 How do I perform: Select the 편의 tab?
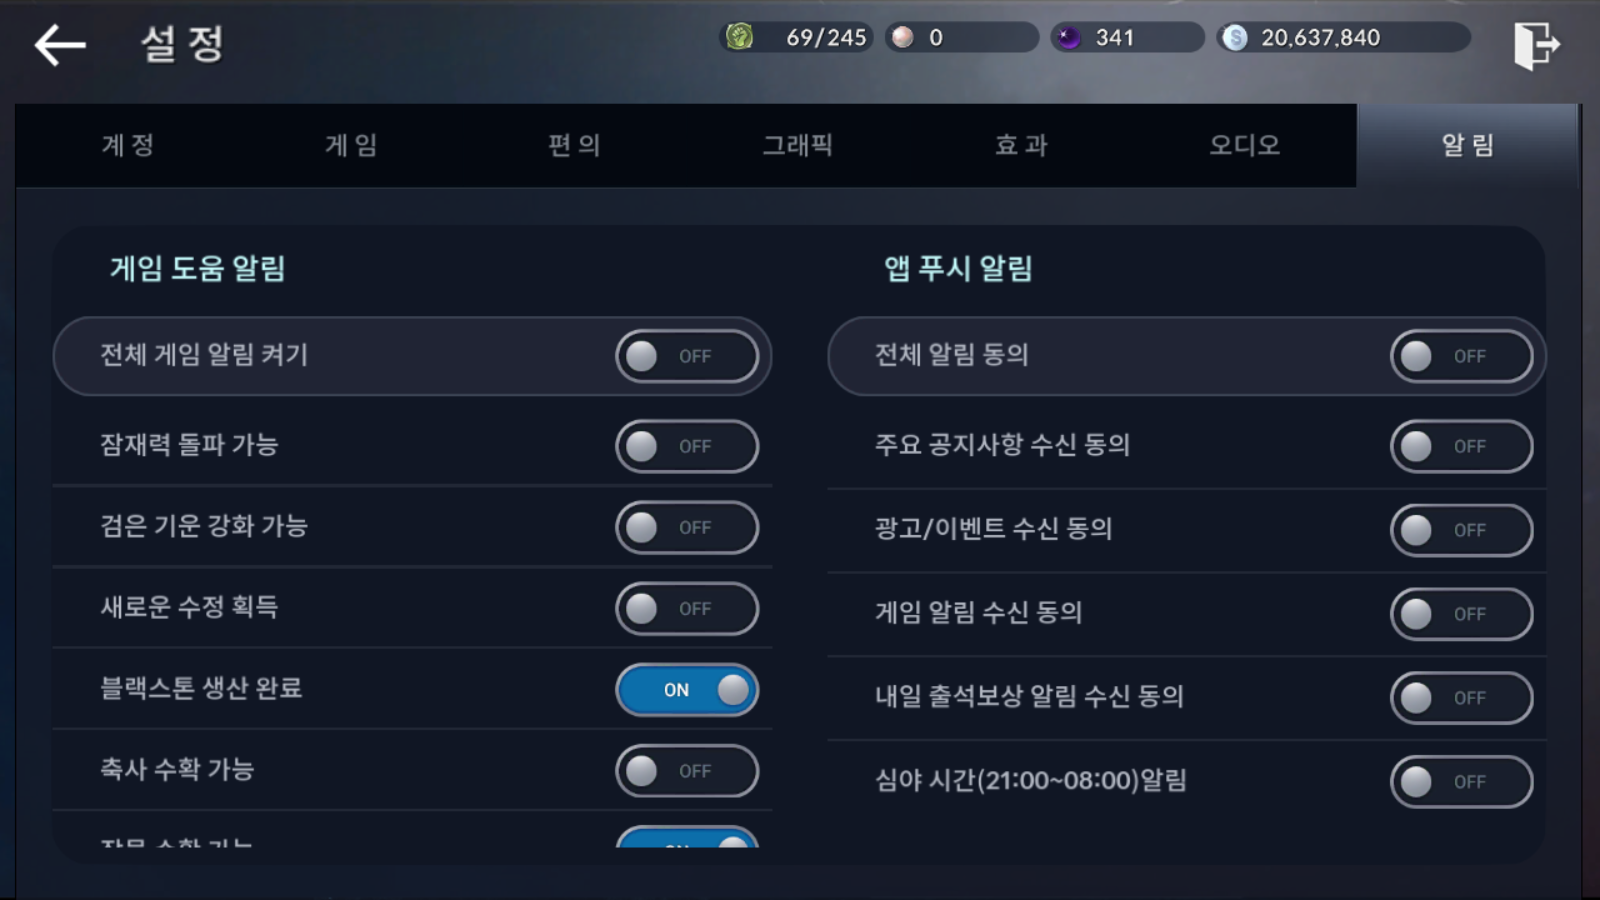point(574,145)
